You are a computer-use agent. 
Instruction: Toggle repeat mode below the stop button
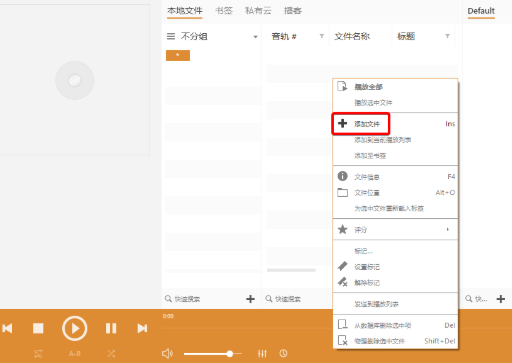[38, 354]
